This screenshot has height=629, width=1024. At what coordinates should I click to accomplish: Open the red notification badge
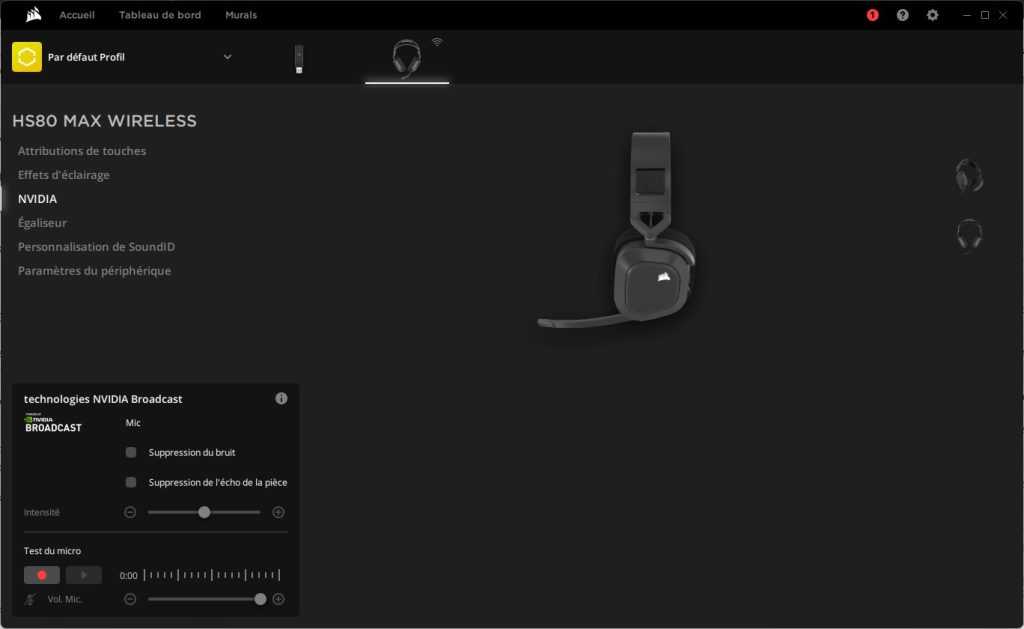point(872,15)
